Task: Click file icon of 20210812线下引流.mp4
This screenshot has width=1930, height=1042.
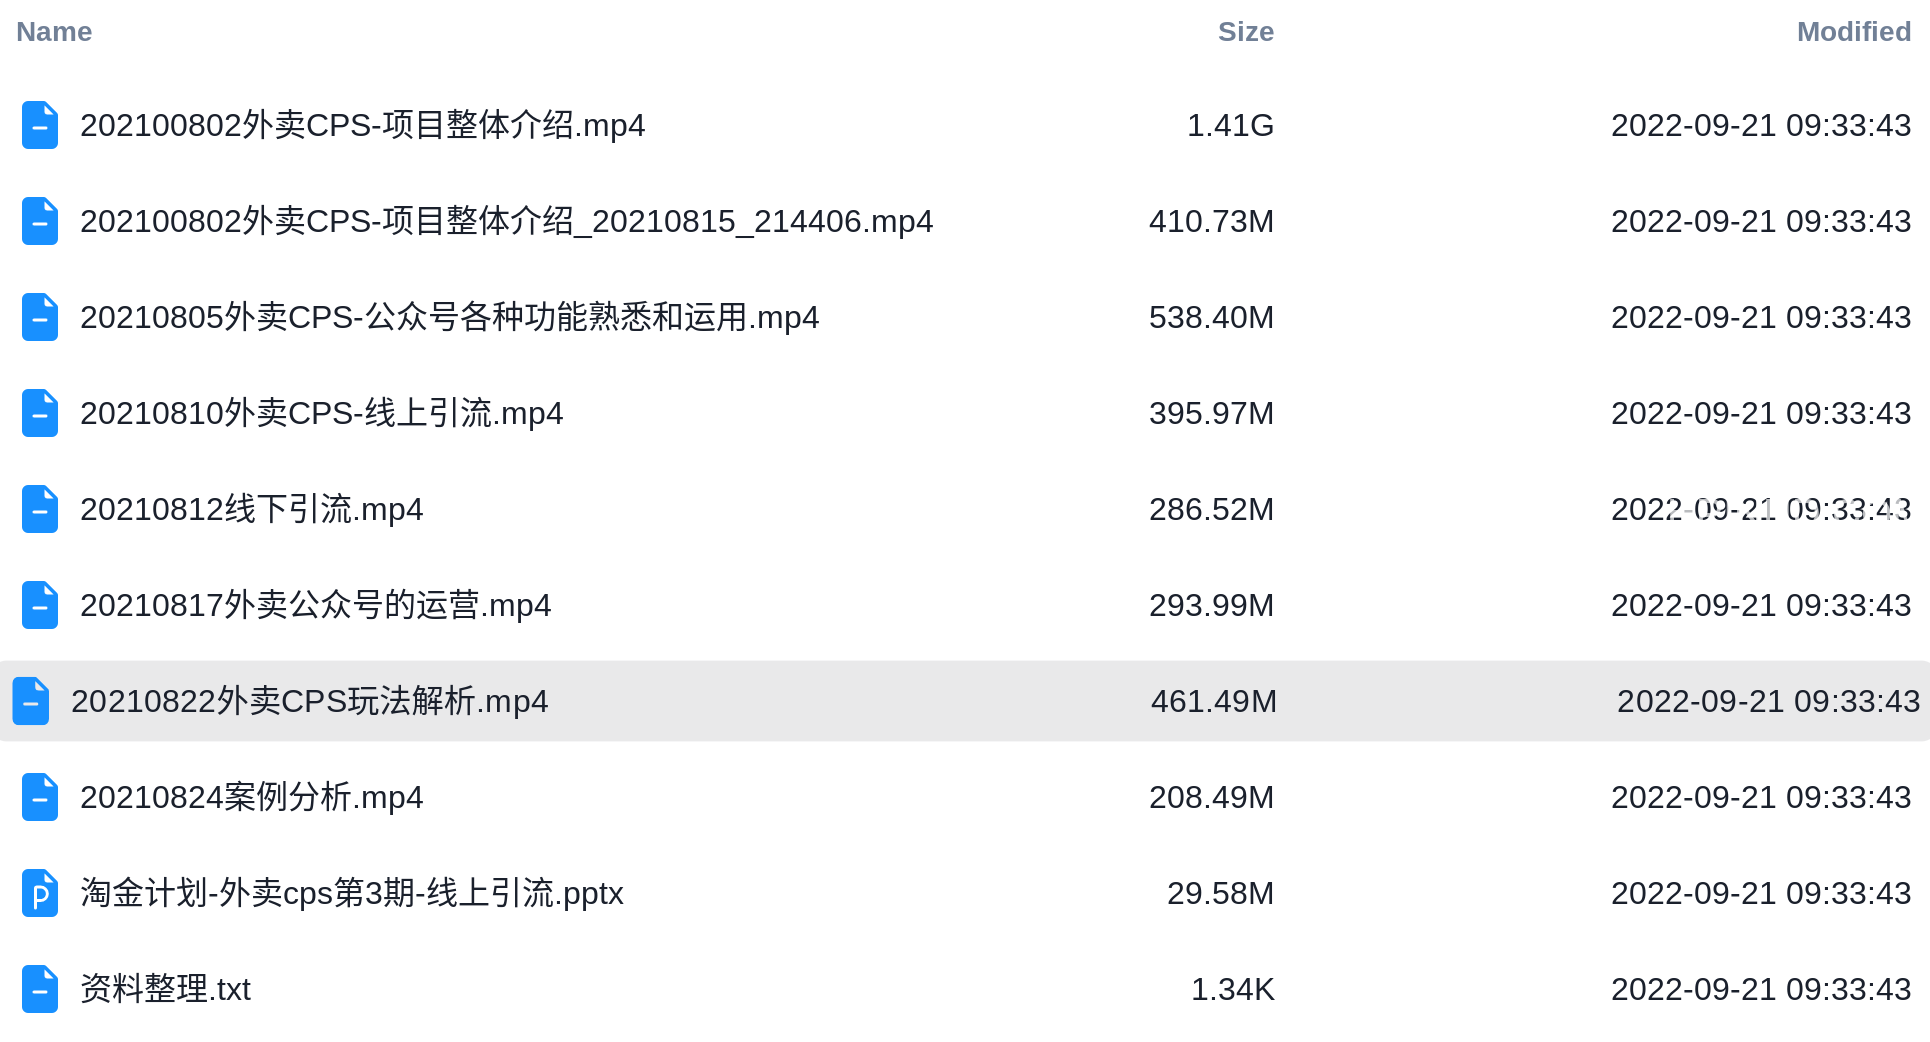Action: [40, 509]
